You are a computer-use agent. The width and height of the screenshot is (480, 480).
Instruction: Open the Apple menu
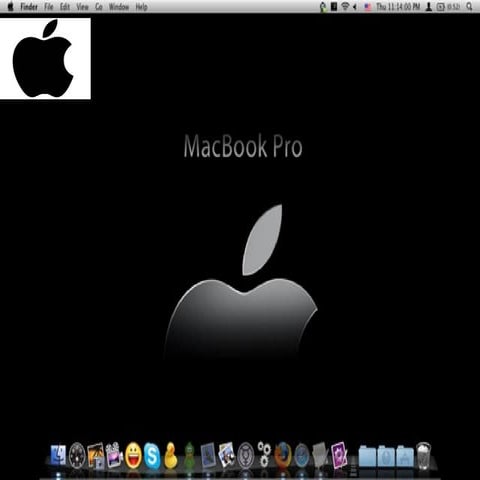[10, 7]
